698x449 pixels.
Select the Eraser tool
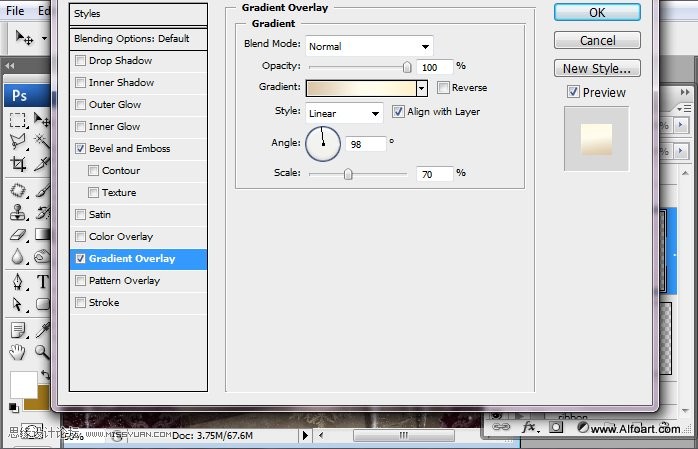[x=18, y=234]
